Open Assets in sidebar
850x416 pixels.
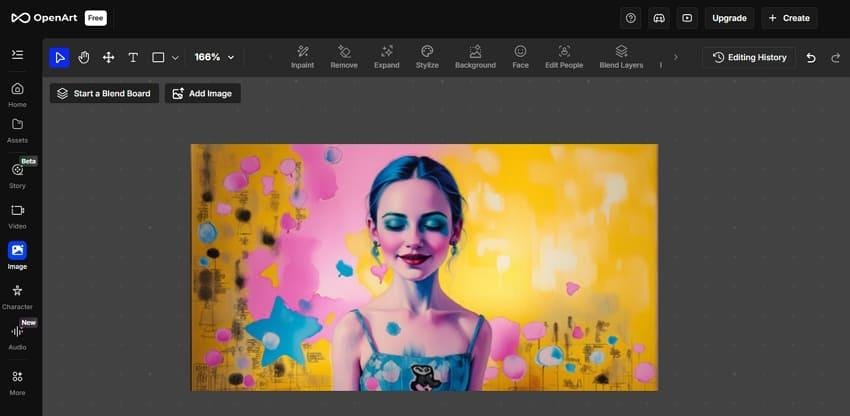(x=17, y=131)
